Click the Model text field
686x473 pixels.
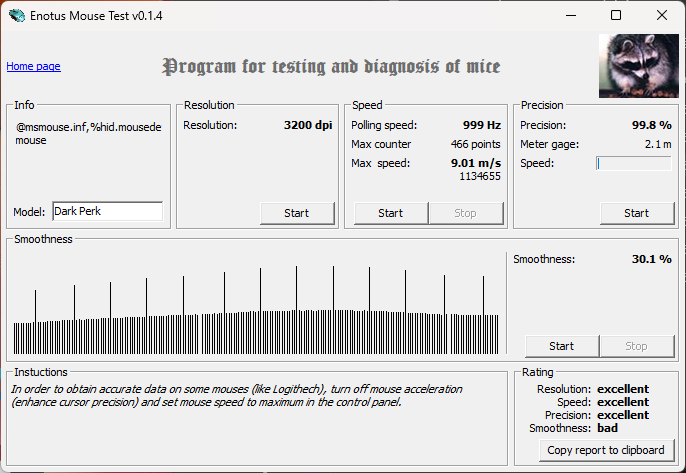coord(107,211)
